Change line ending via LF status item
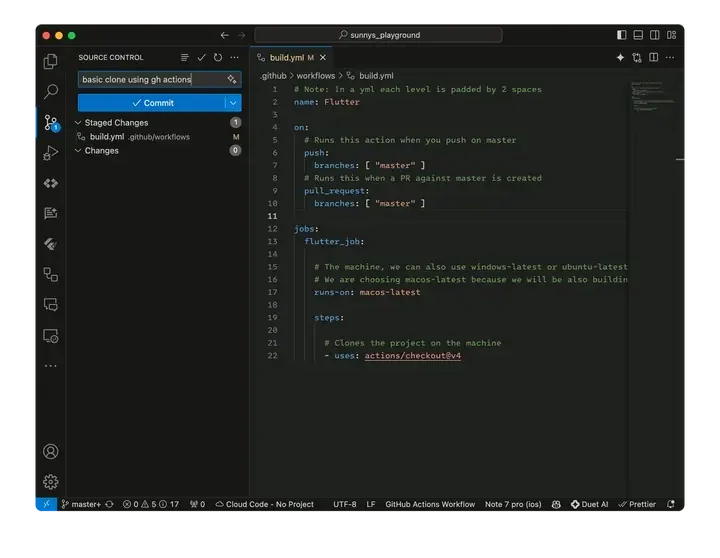The height and width of the screenshot is (558, 720). (x=371, y=504)
